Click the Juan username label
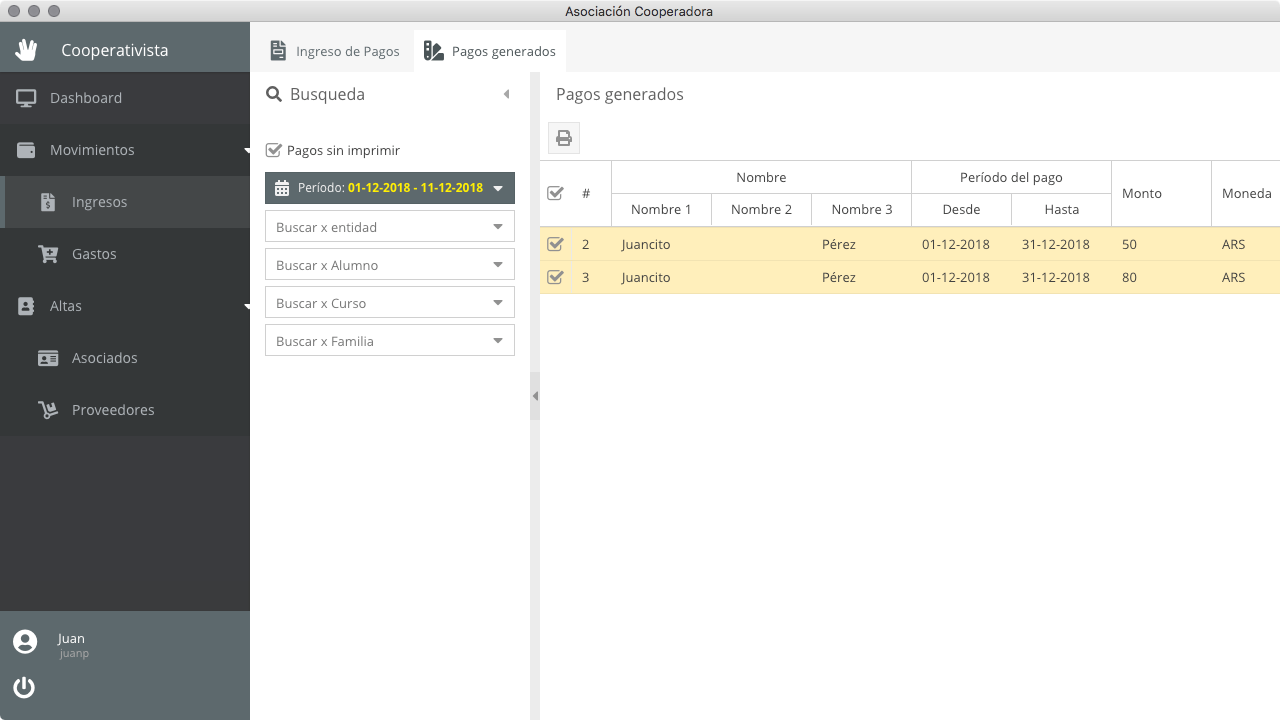Screen dimensions: 1280x720 pos(71,638)
